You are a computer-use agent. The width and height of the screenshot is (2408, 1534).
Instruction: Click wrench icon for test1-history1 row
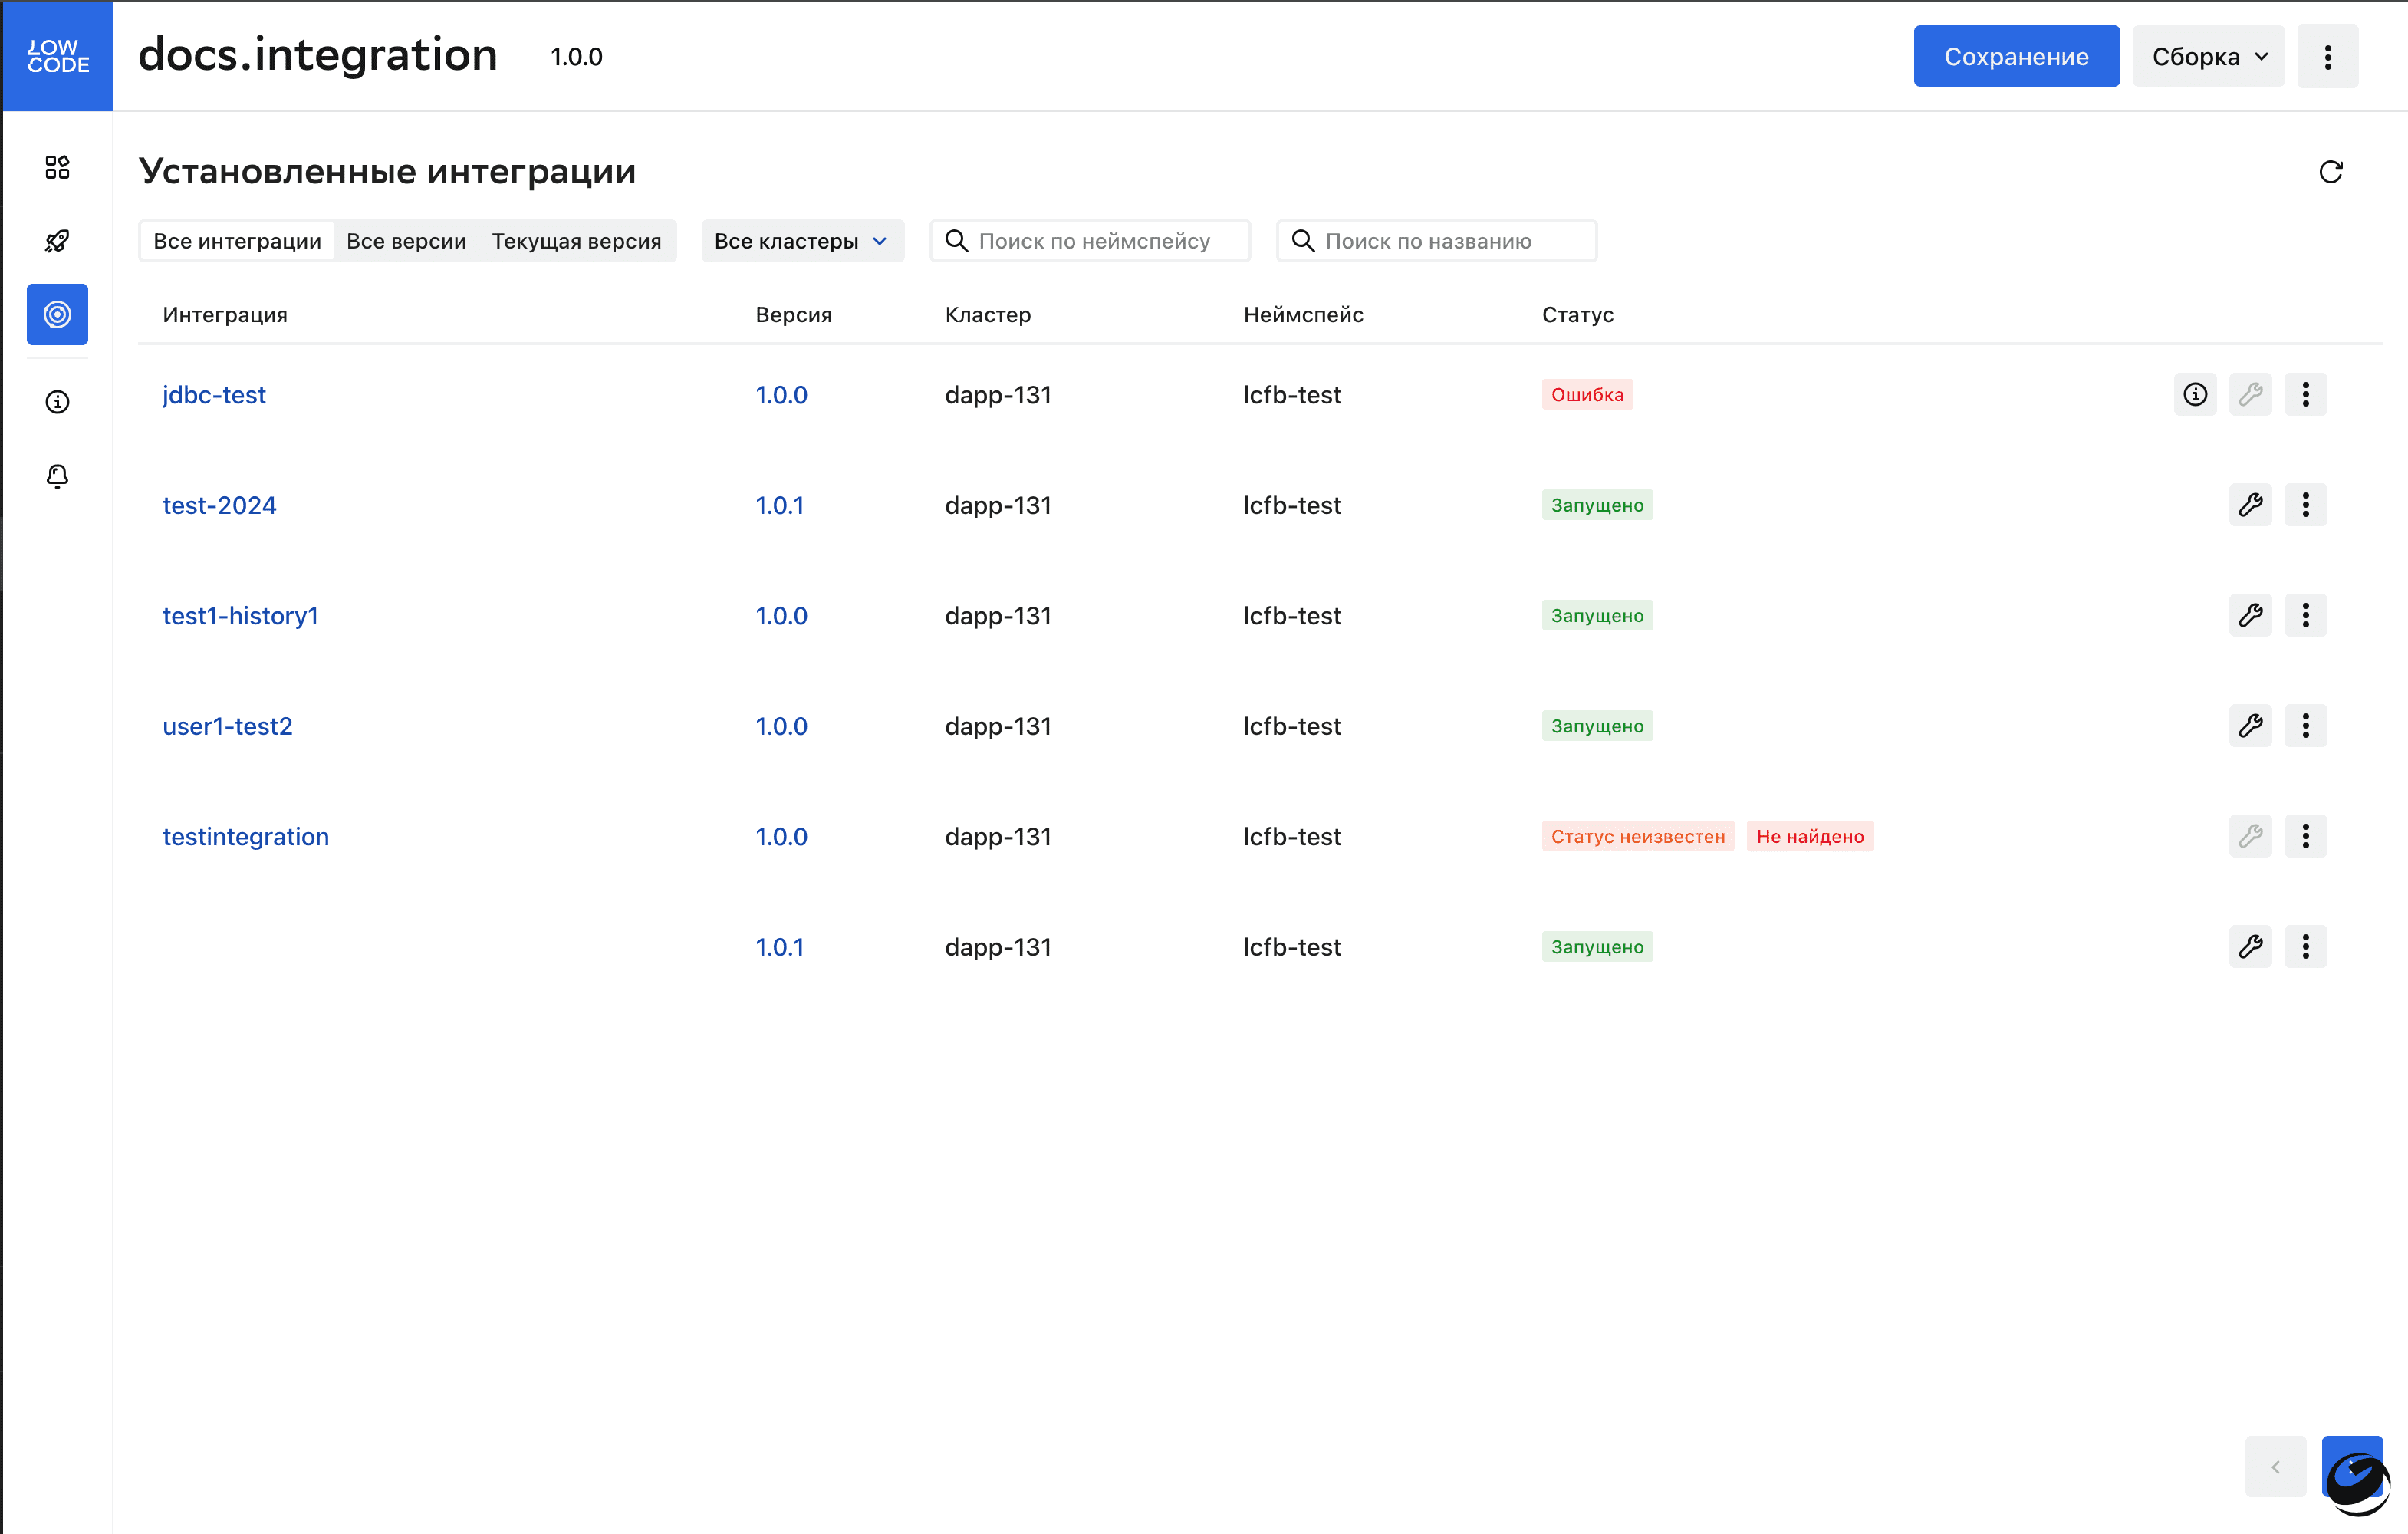(x=2250, y=615)
